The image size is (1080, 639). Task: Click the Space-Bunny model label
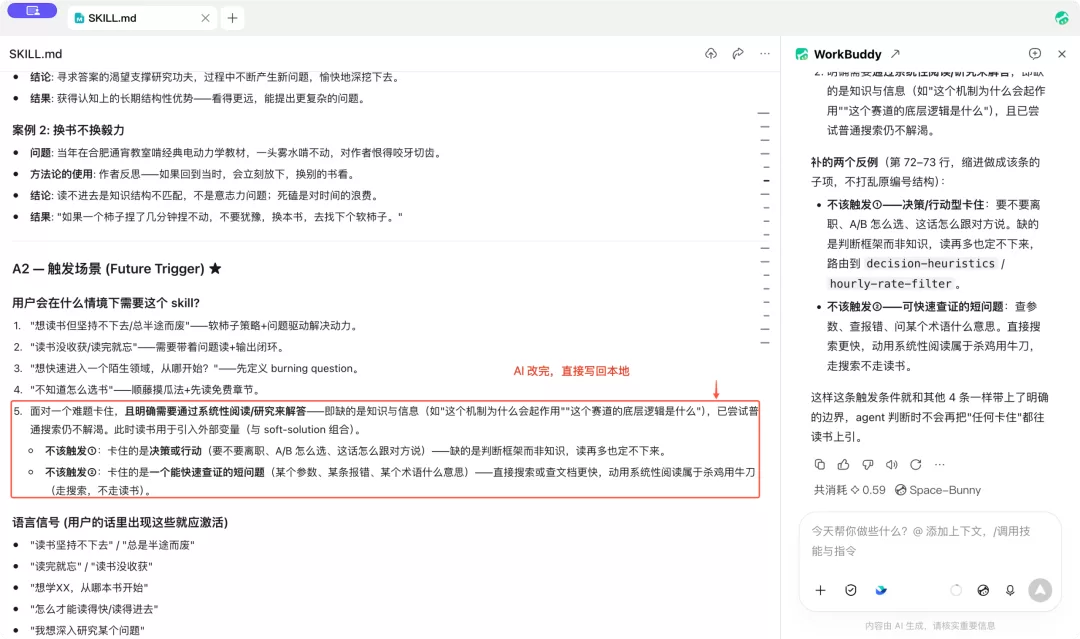pos(937,490)
